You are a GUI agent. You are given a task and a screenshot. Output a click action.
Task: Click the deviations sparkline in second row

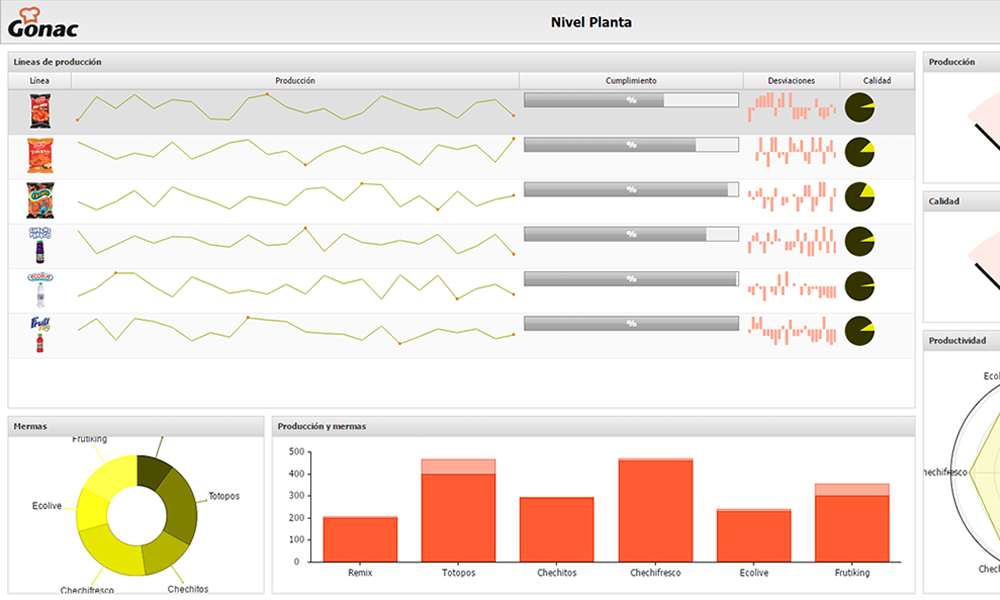(792, 152)
